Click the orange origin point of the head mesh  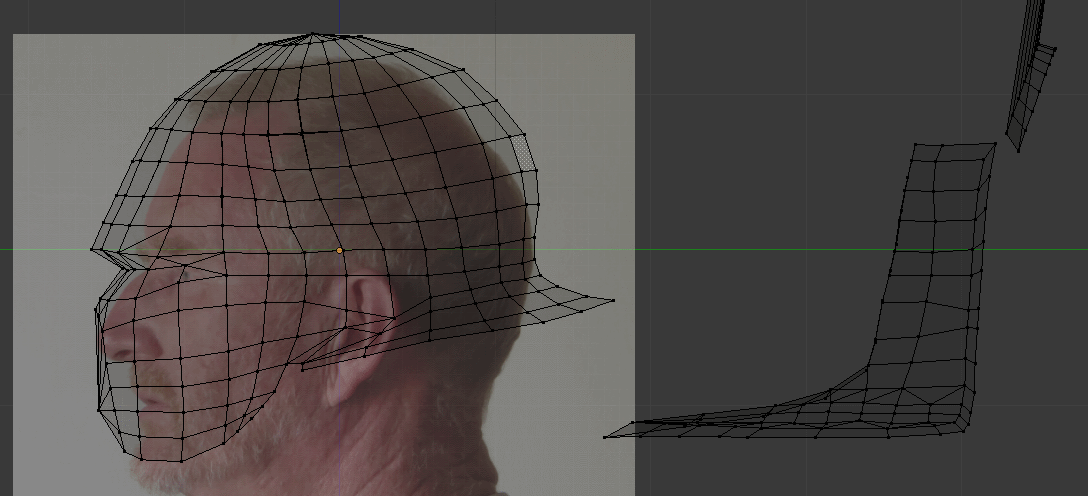tap(339, 250)
